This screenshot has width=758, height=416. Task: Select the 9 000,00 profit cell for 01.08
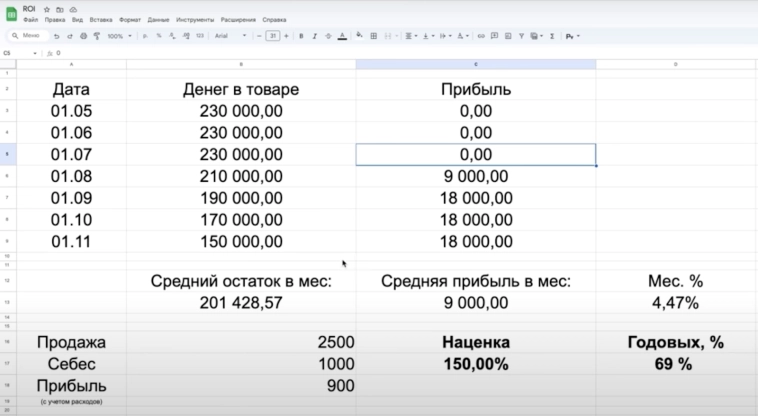pos(476,176)
